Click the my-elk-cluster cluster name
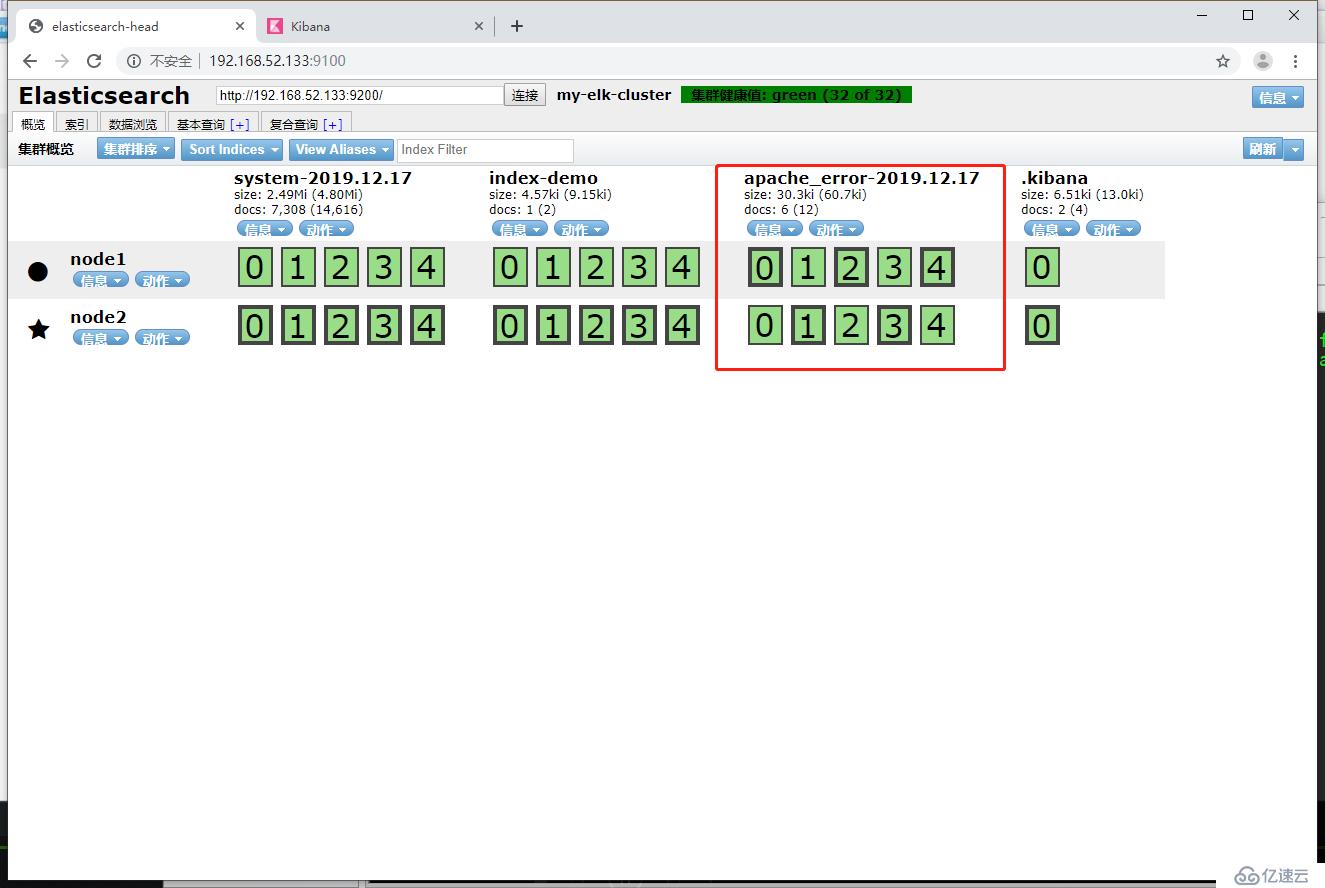 [x=614, y=95]
